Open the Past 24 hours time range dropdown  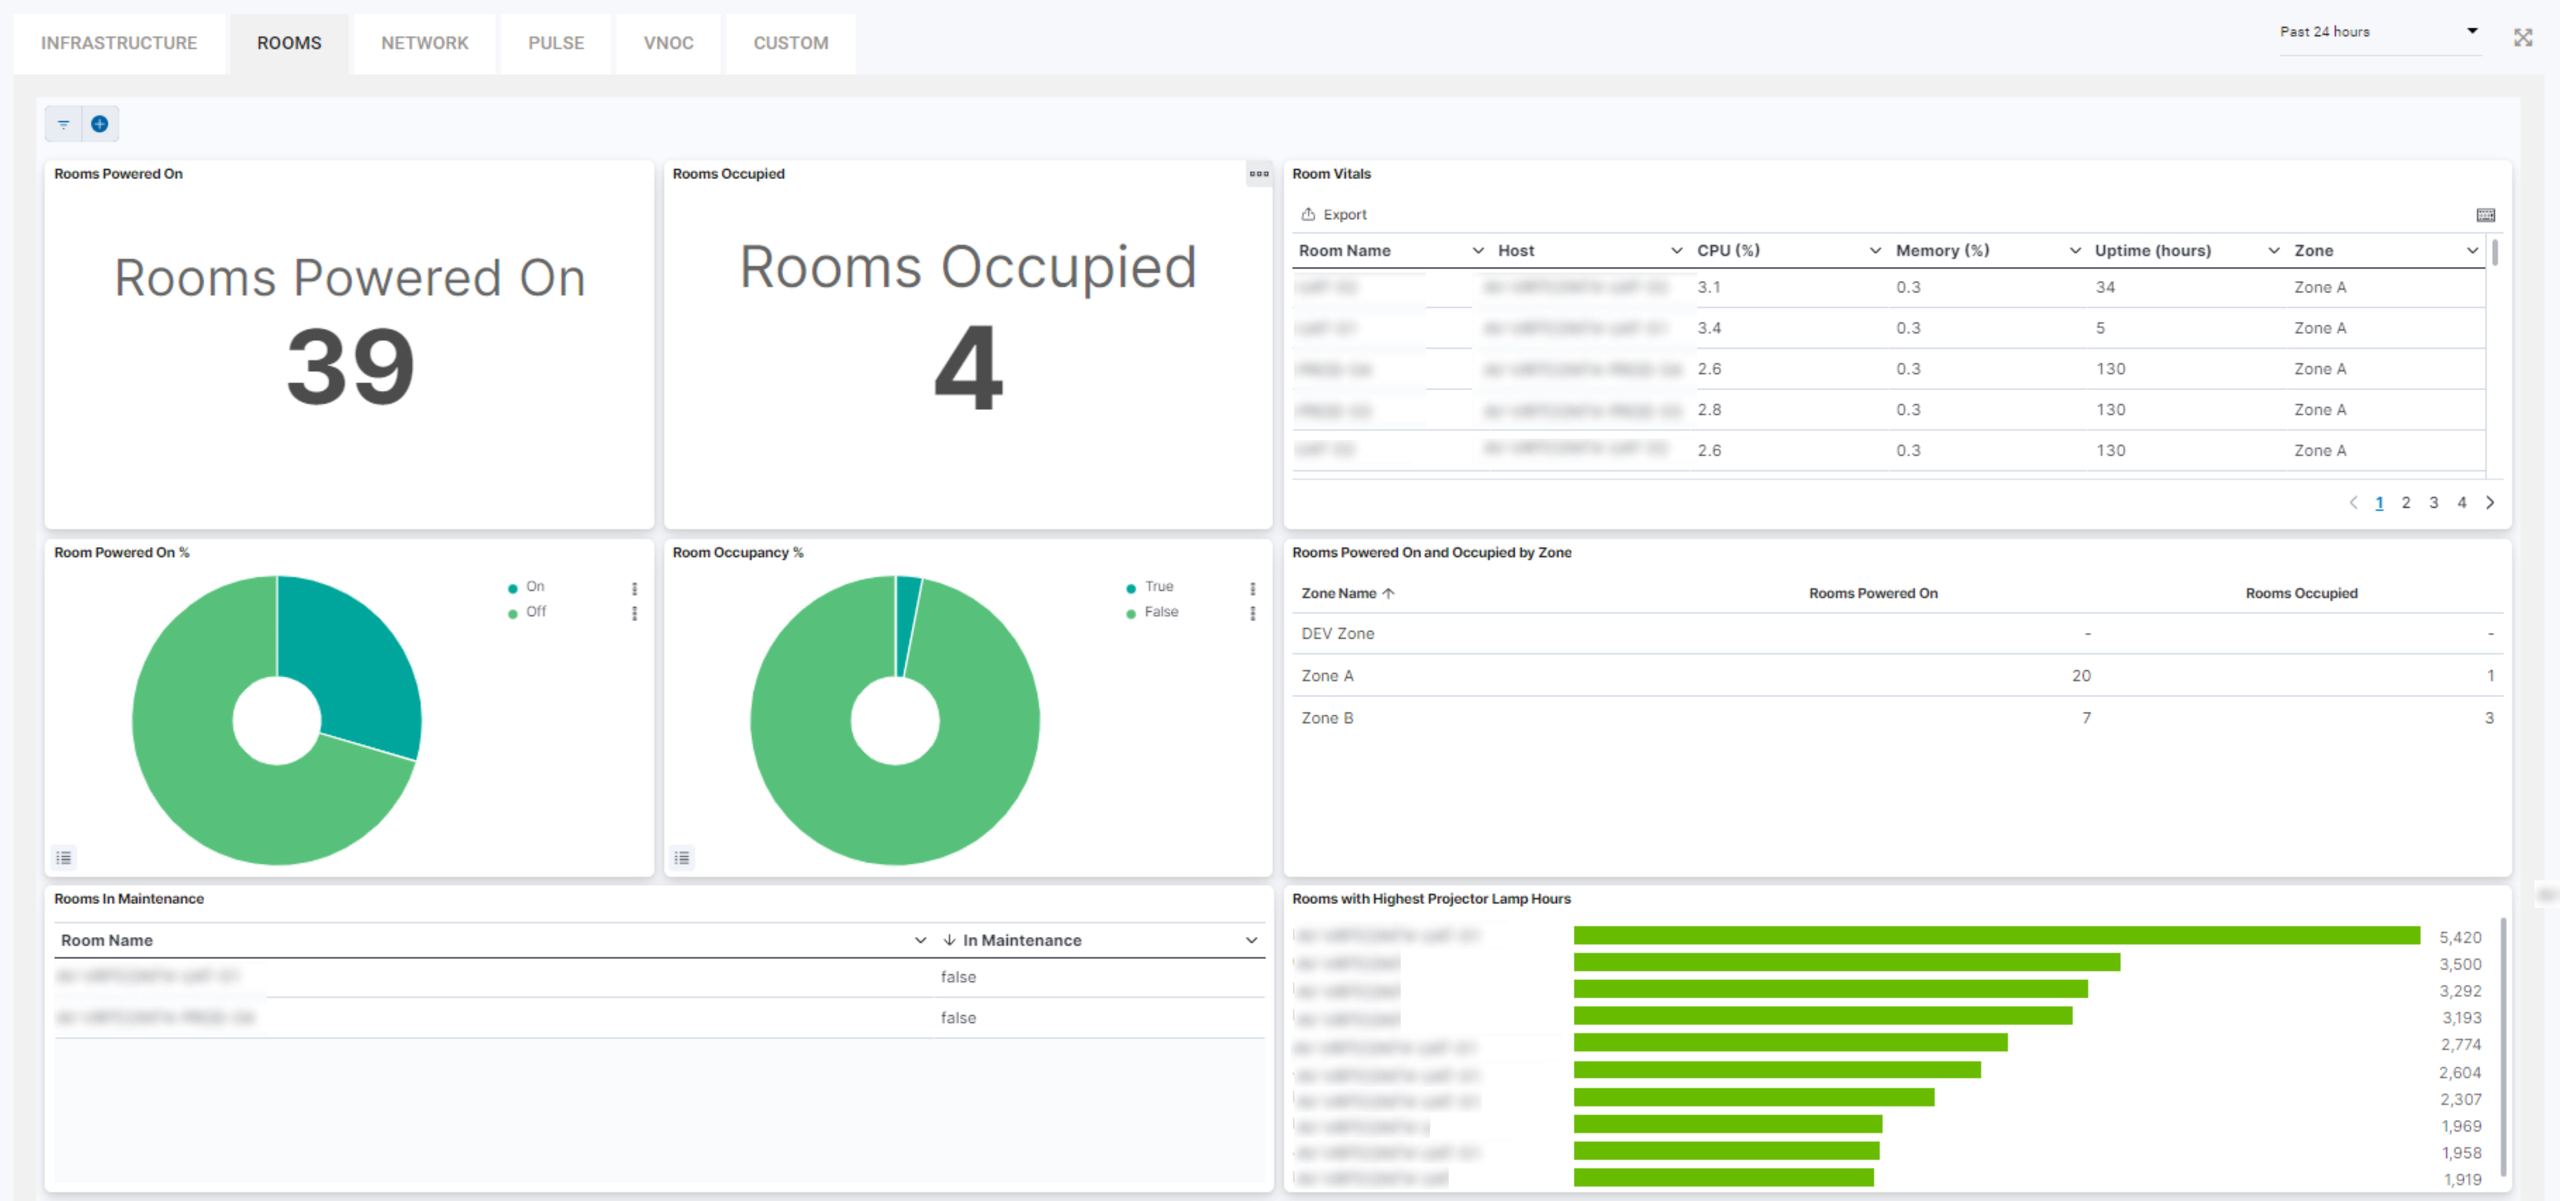point(2380,32)
